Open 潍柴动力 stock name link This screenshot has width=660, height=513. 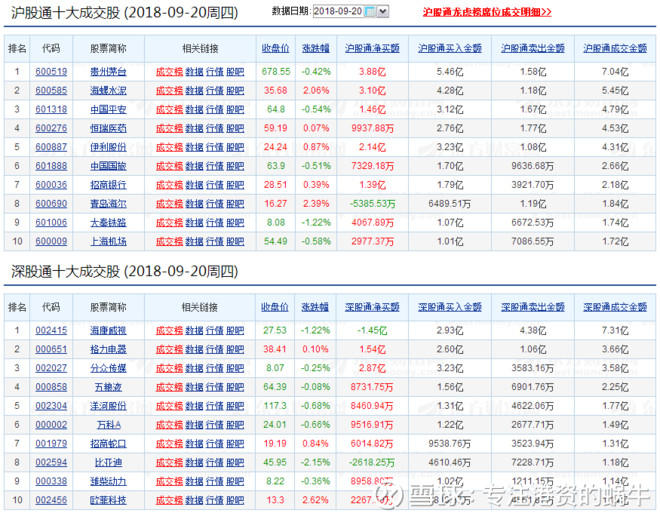pyautogui.click(x=108, y=481)
